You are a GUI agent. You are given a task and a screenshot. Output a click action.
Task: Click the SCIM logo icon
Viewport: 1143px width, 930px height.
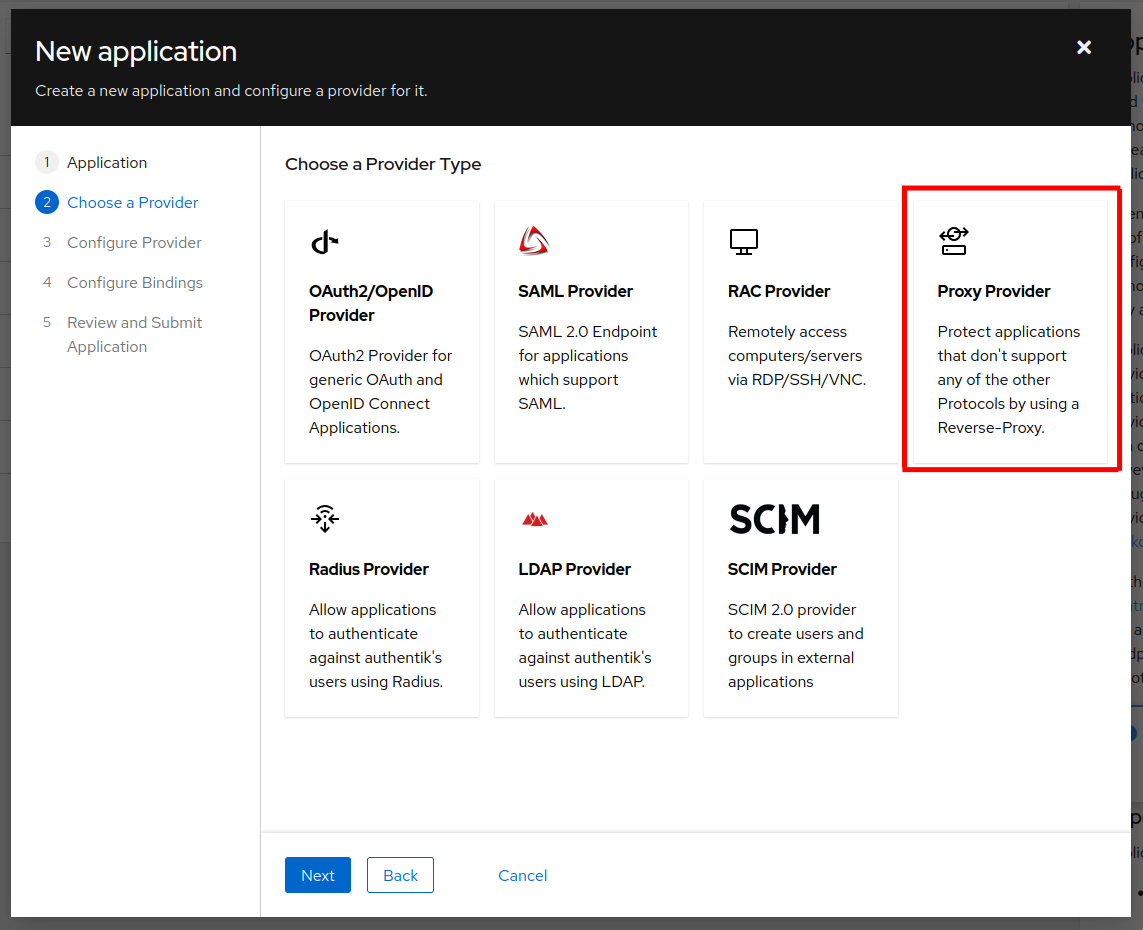tap(774, 519)
